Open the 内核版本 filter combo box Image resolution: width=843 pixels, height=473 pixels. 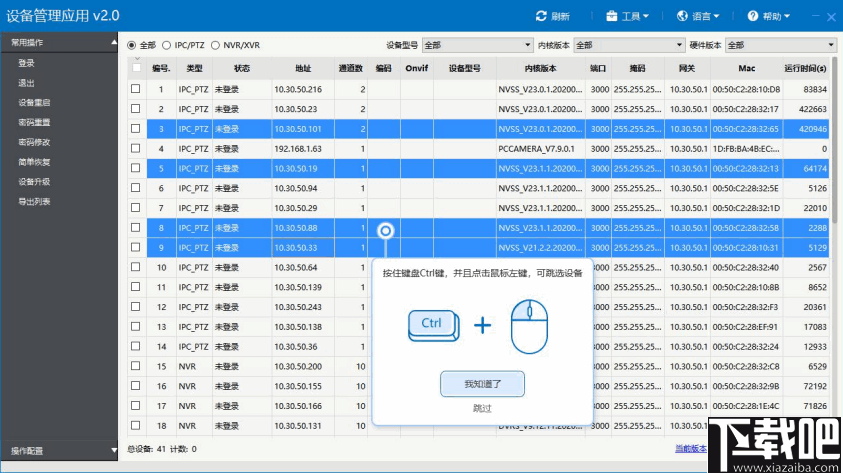click(629, 45)
